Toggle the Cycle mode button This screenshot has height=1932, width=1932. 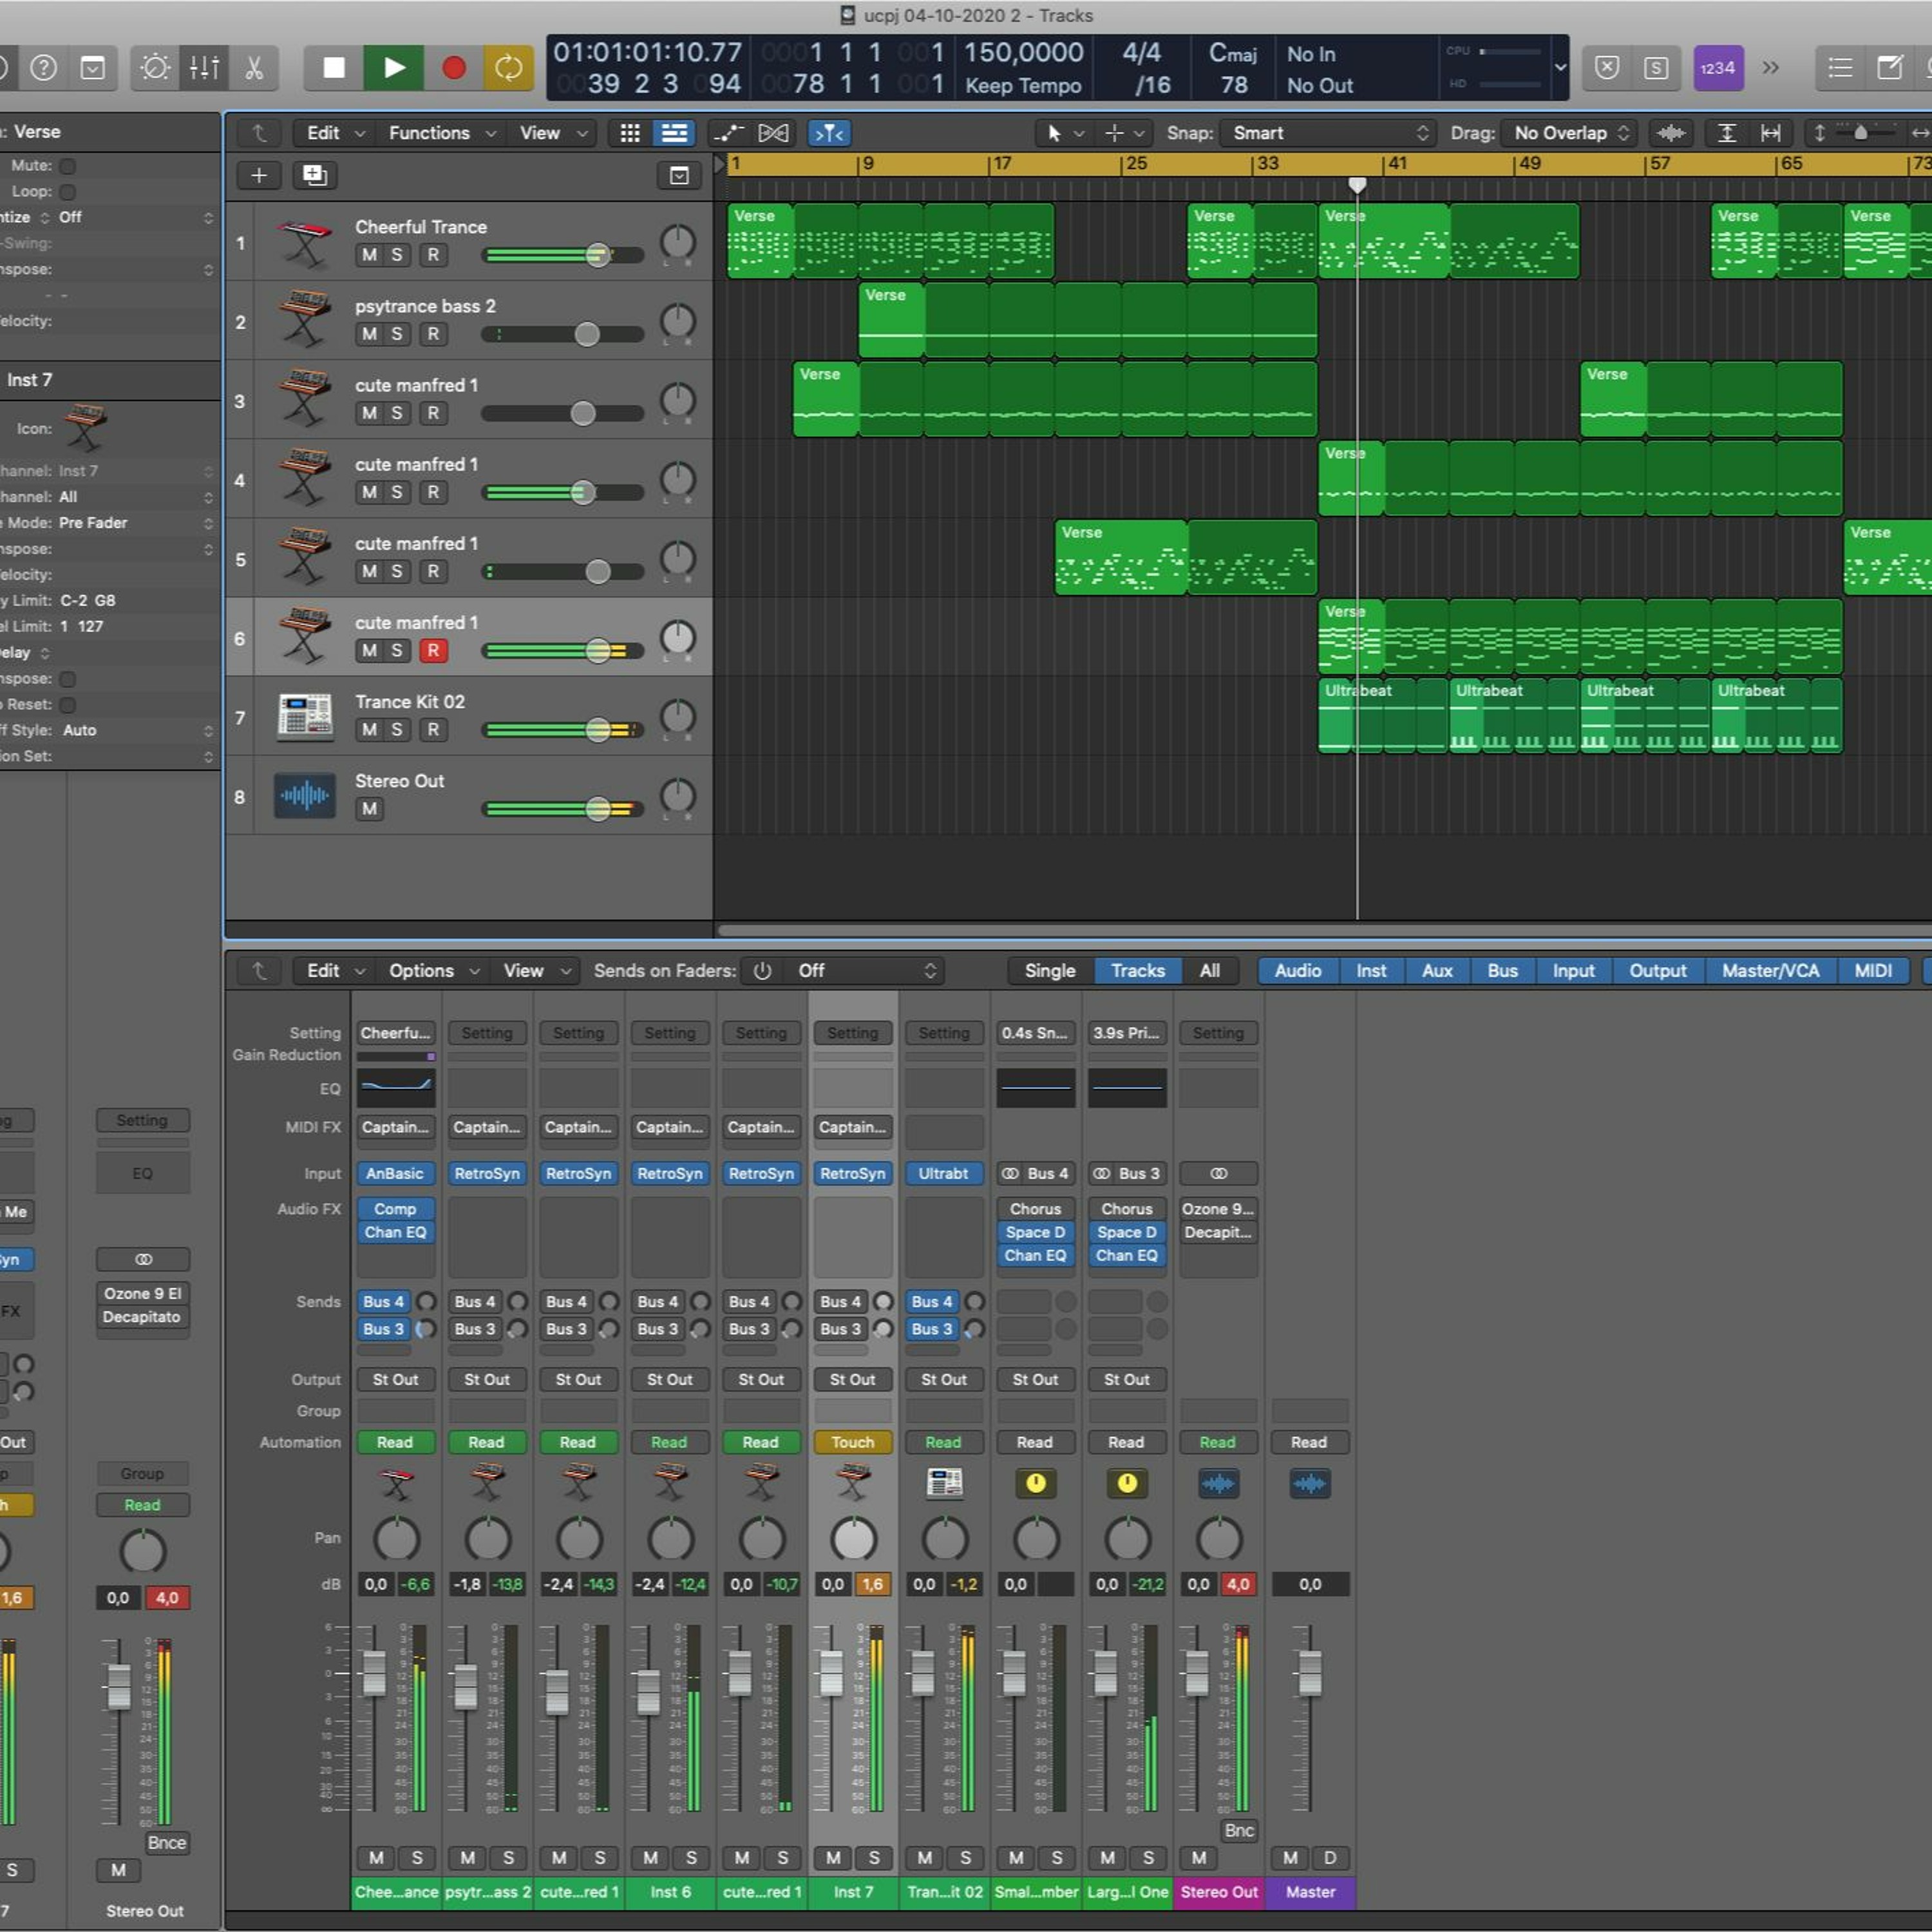pos(508,68)
